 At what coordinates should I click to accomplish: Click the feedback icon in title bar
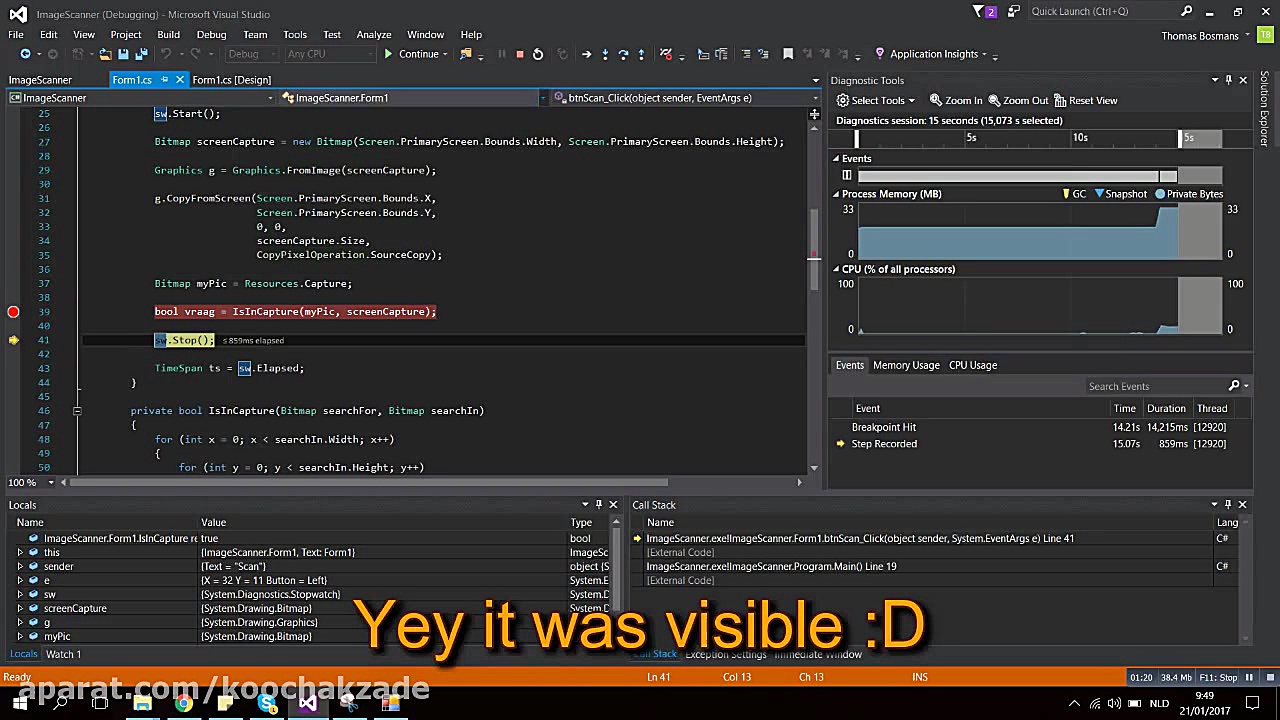coord(1014,12)
